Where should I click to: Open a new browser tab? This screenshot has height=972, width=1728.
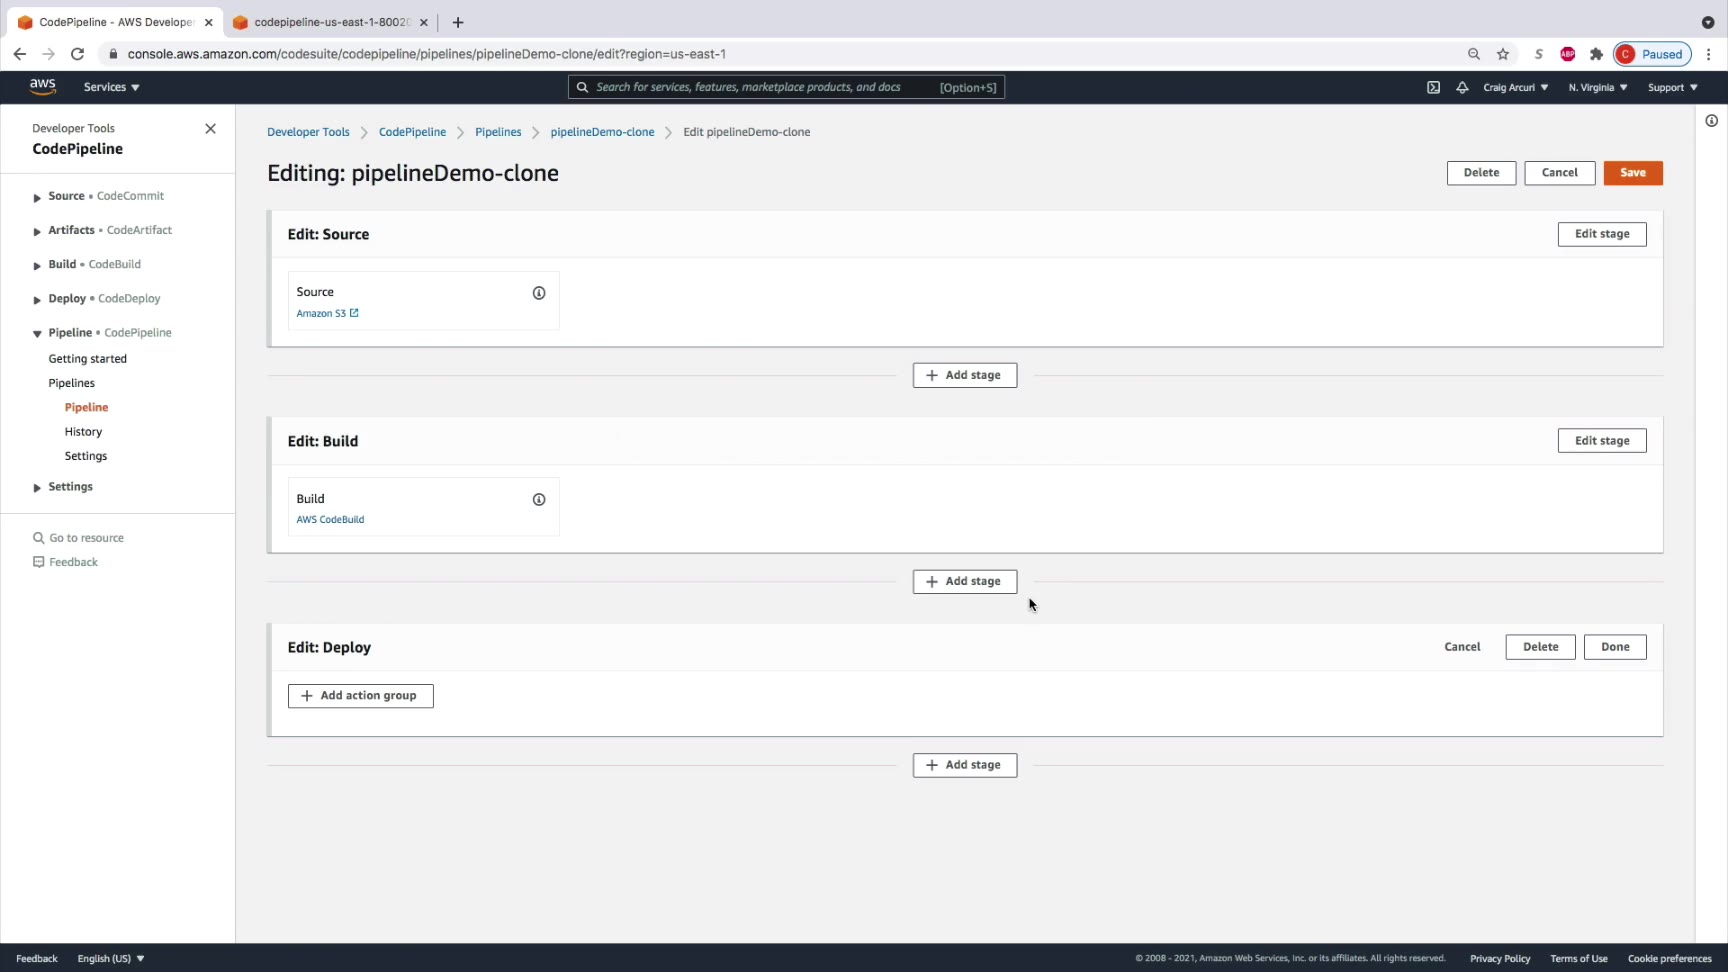click(x=458, y=22)
